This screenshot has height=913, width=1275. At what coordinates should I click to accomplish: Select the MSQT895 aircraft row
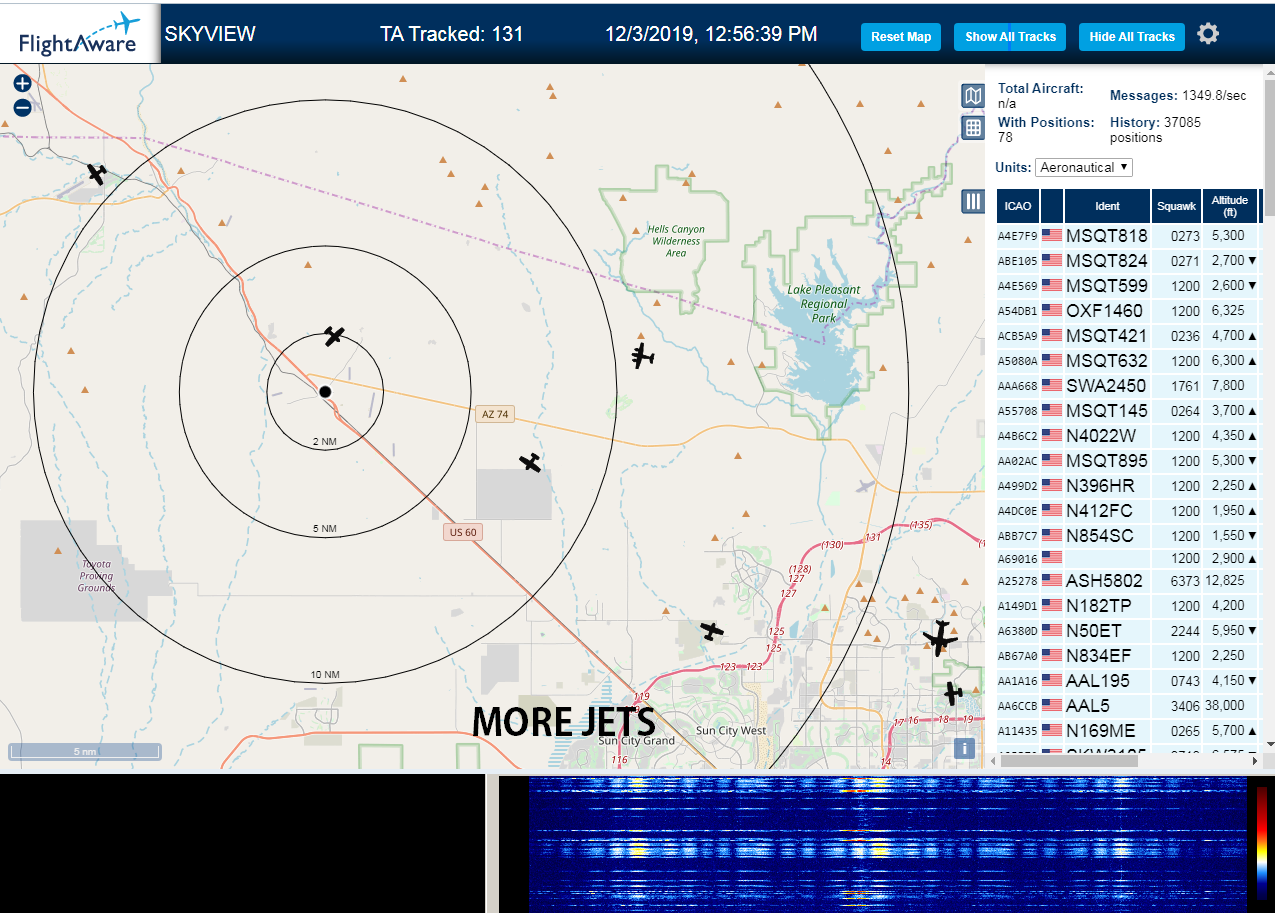pos(1127,461)
